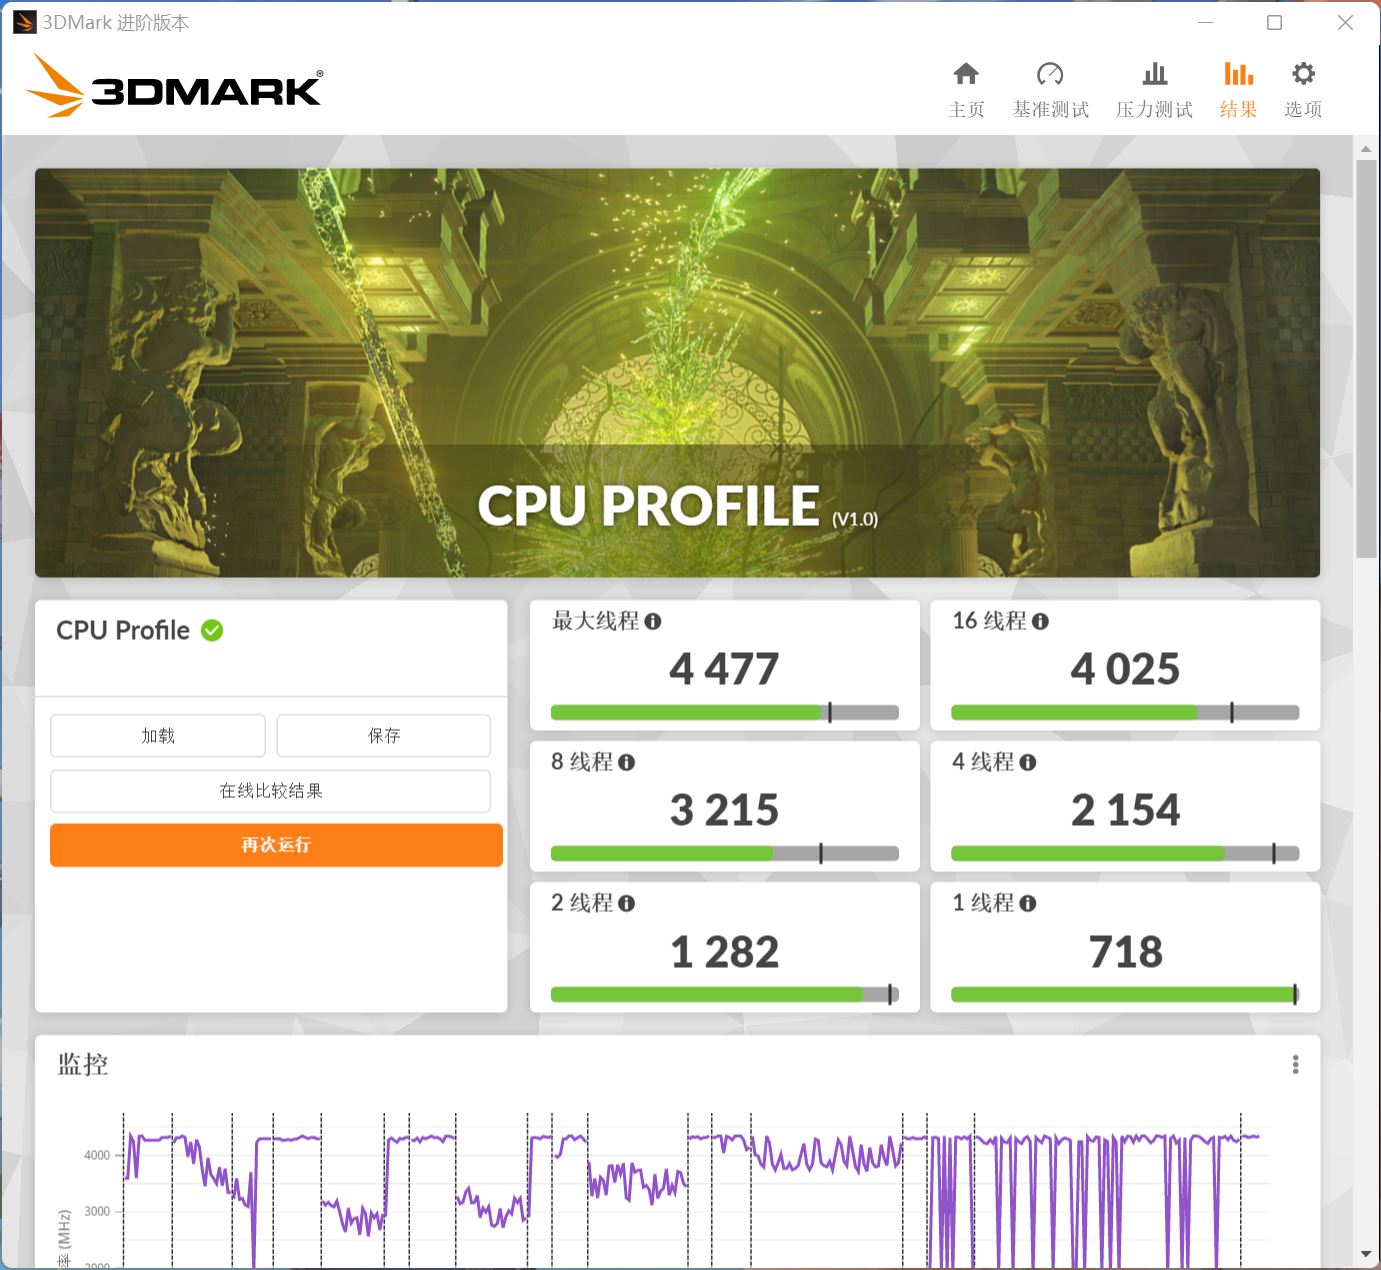This screenshot has width=1381, height=1270.
Task: Click the 2 线程 score progress bar
Action: tap(725, 994)
